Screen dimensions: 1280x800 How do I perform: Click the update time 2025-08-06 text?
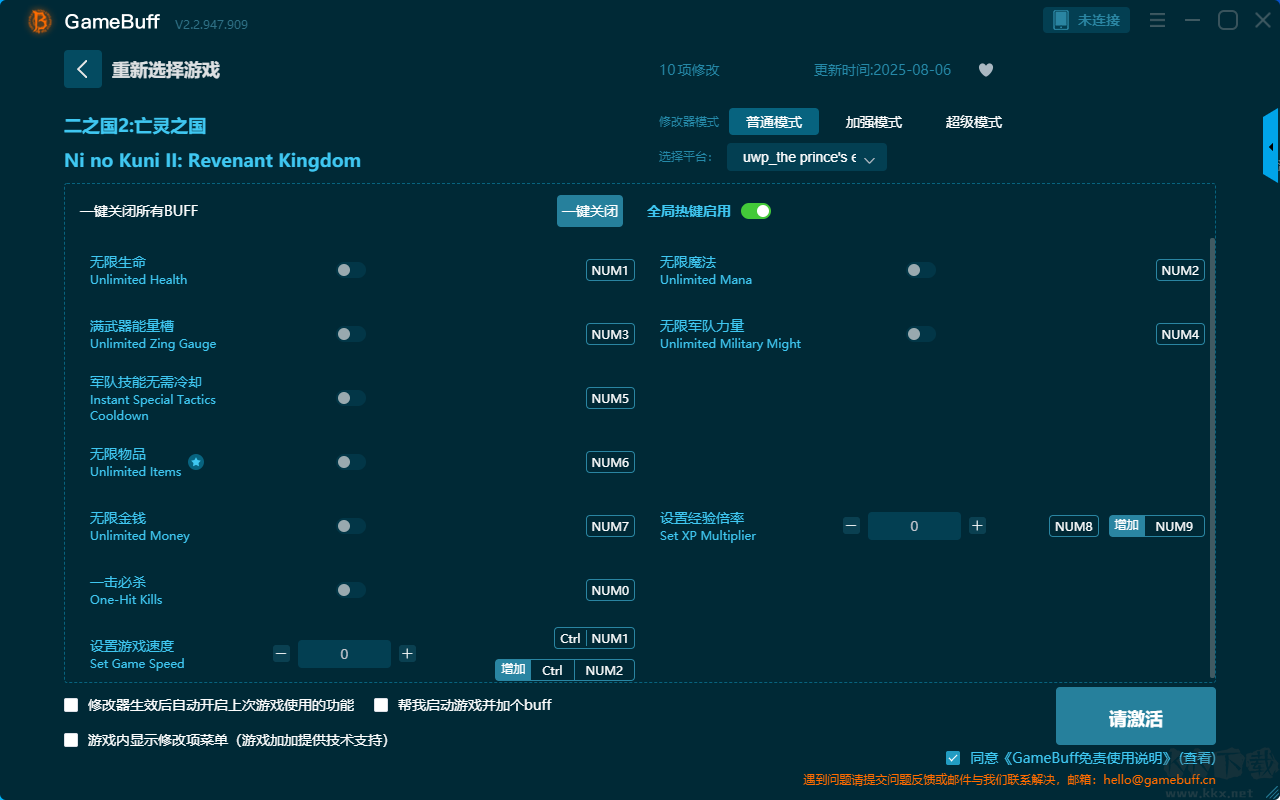[x=883, y=70]
